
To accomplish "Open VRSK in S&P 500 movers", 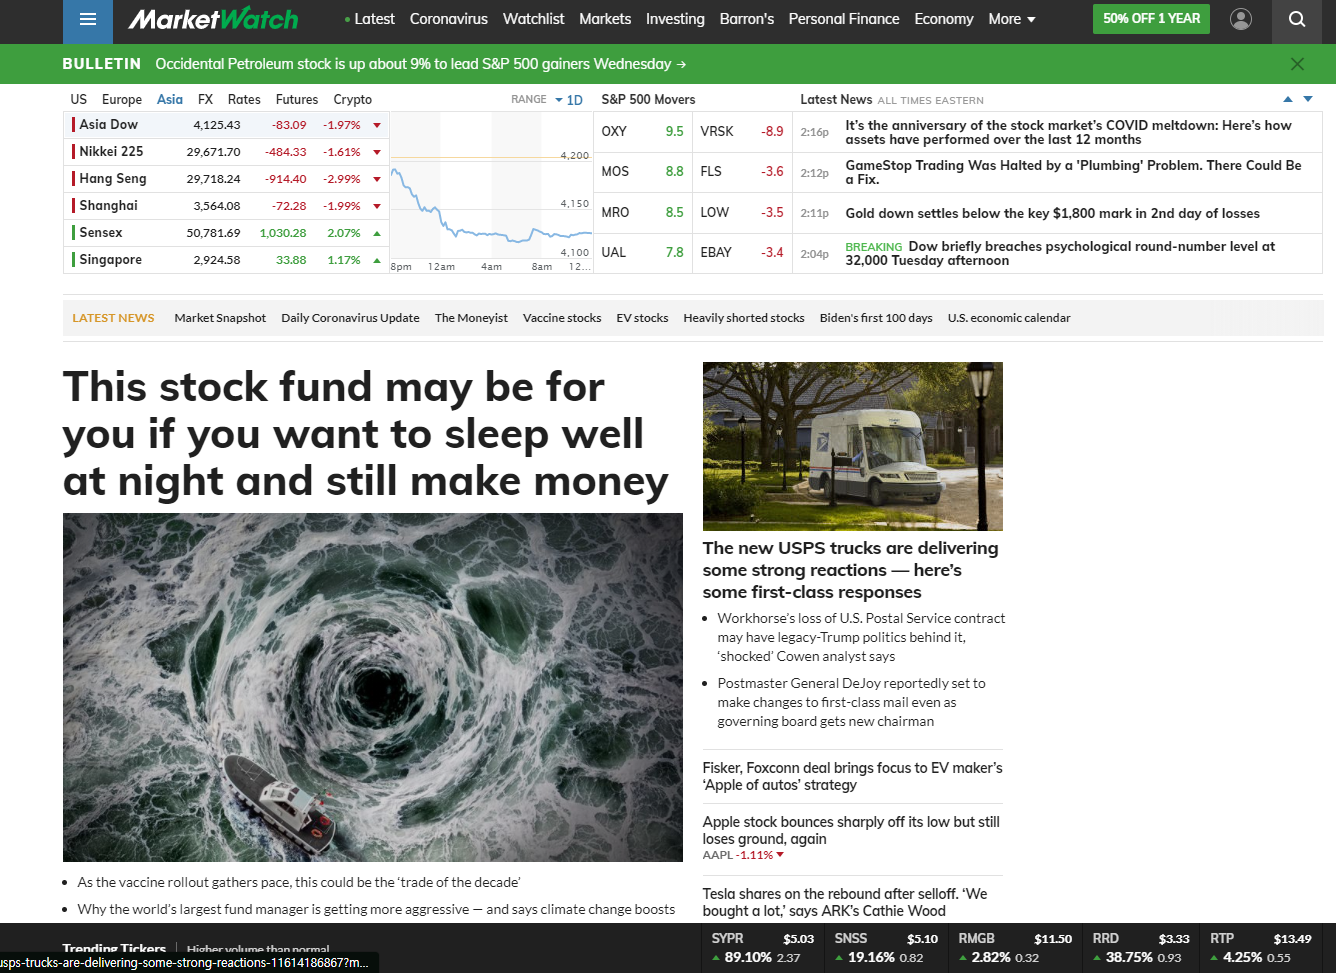I will 742,131.
